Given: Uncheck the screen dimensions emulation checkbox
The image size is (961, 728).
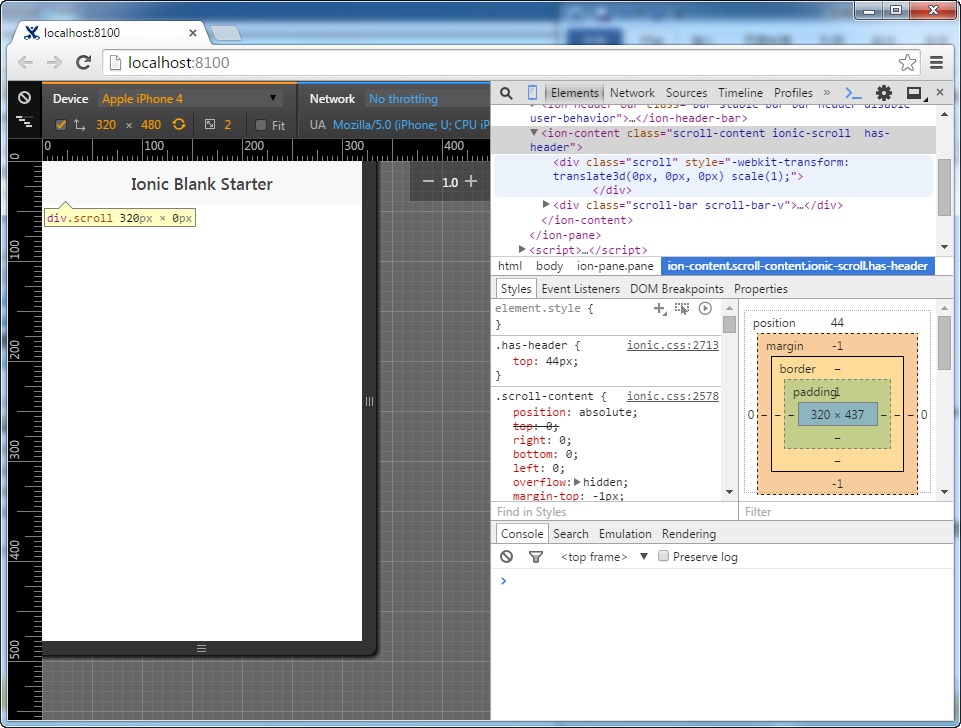Looking at the screenshot, I should pyautogui.click(x=61, y=125).
